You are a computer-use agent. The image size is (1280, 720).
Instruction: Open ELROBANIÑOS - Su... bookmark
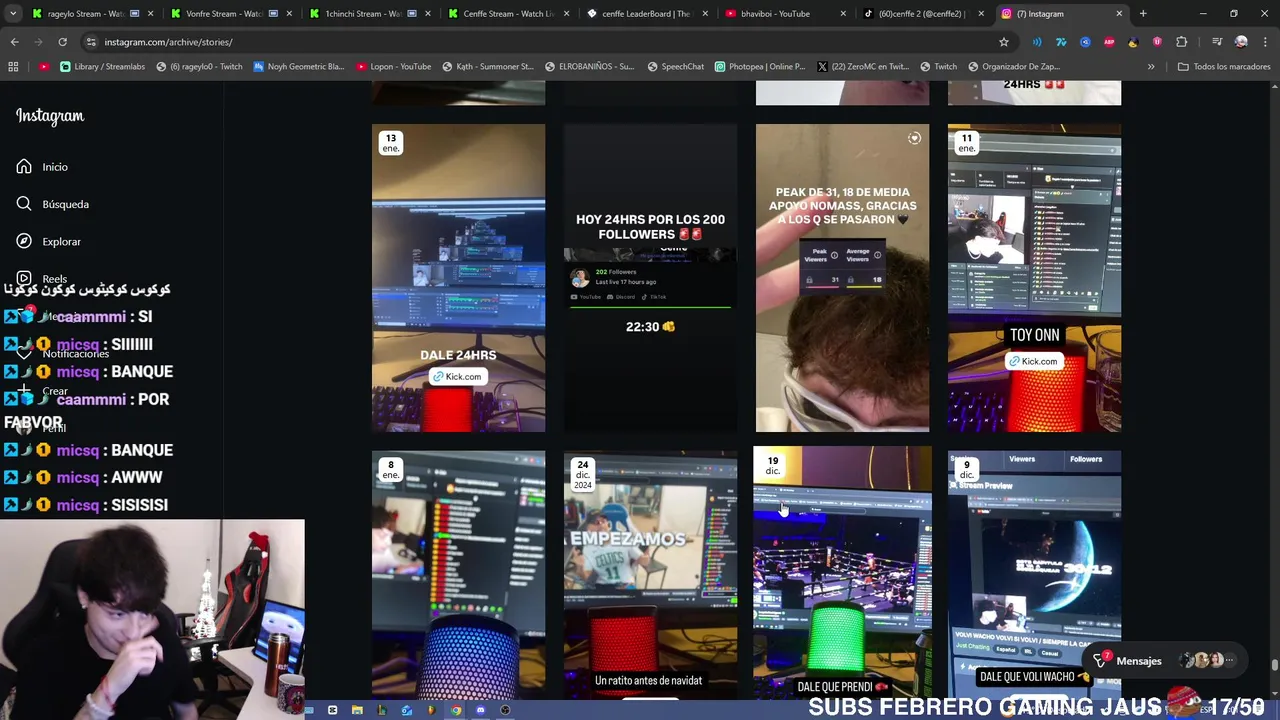tap(590, 67)
